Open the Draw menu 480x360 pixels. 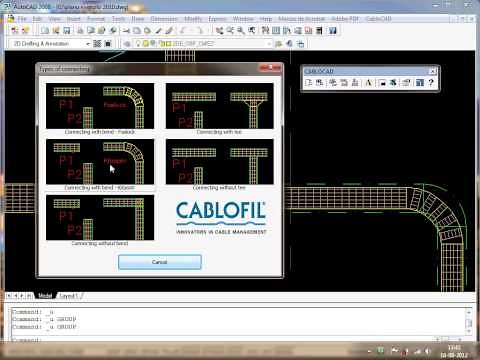tap(138, 19)
